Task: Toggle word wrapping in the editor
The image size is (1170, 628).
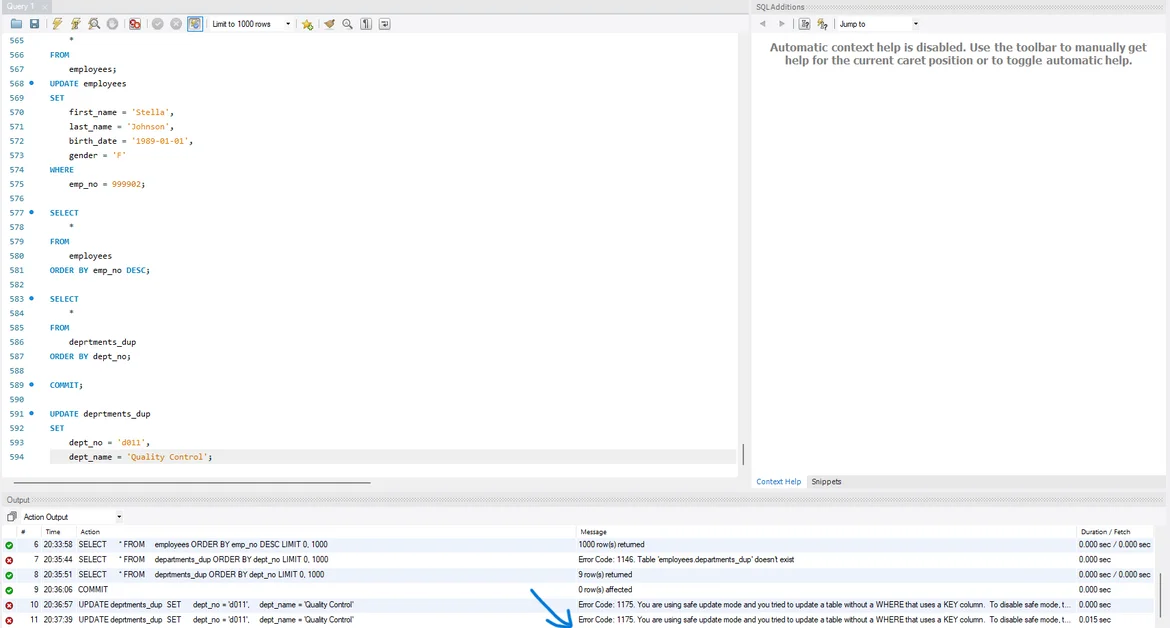Action: pos(385,24)
